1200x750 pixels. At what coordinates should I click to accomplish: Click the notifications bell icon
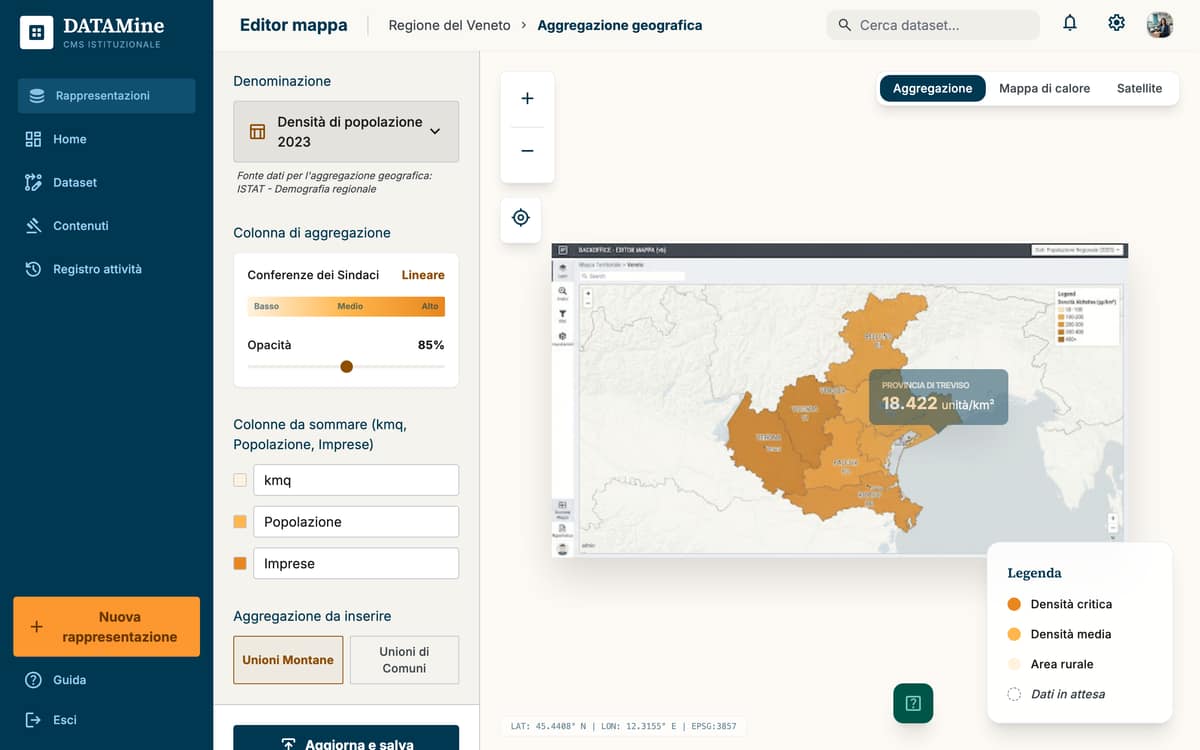tap(1070, 23)
